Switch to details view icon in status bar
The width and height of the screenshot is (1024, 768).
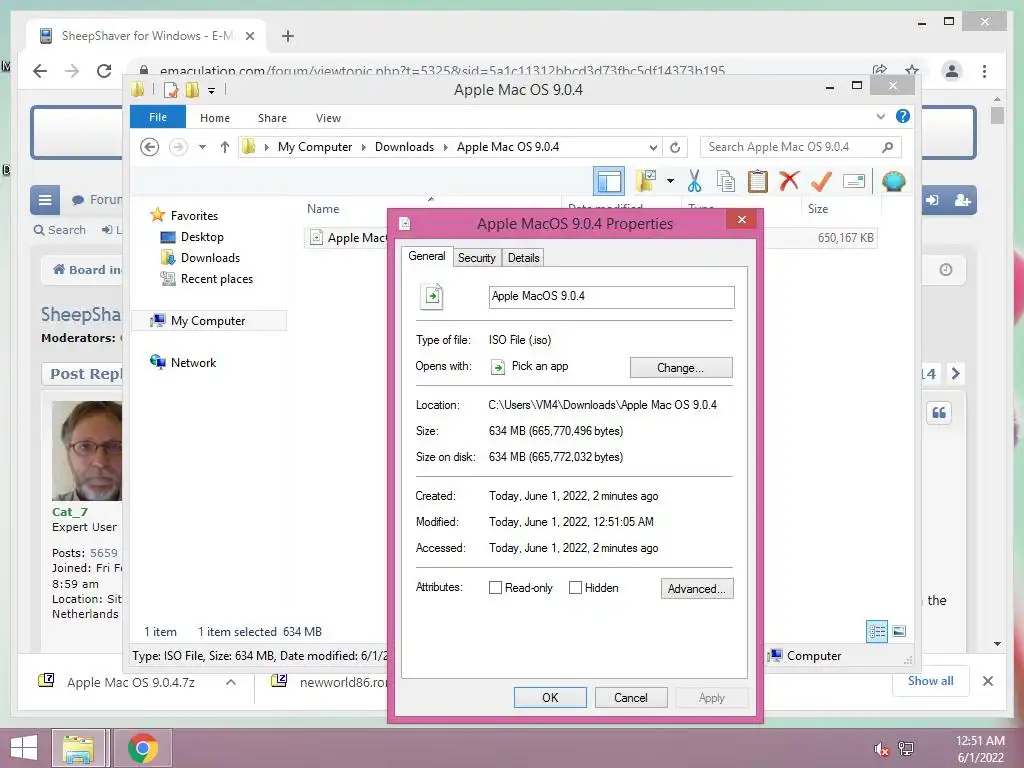pyautogui.click(x=877, y=631)
